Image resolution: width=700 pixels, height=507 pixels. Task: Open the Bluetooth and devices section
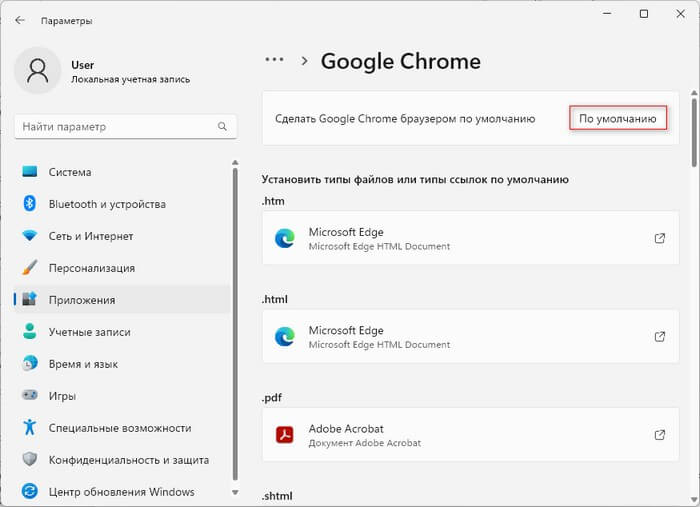pos(107,204)
